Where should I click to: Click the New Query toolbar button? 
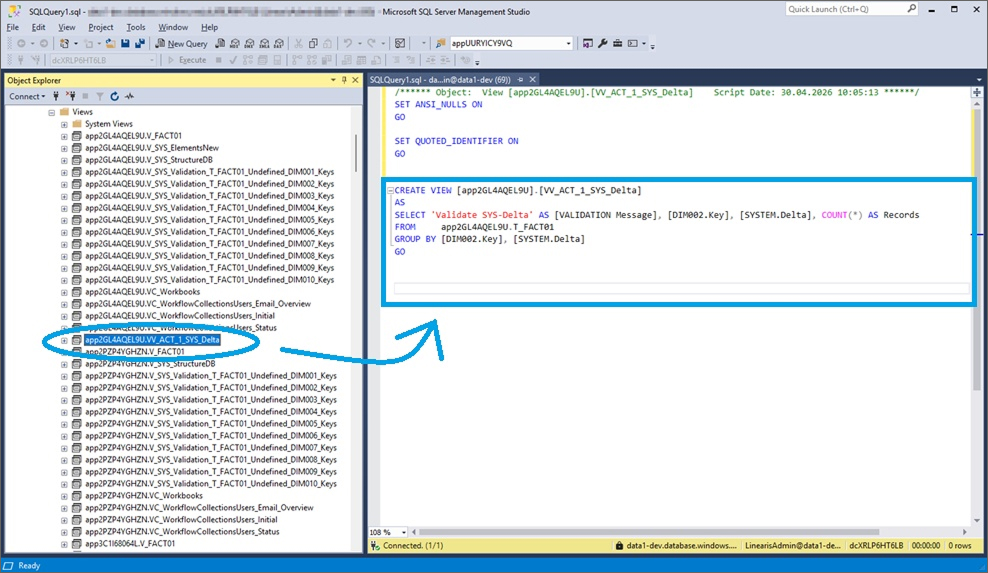(x=181, y=44)
